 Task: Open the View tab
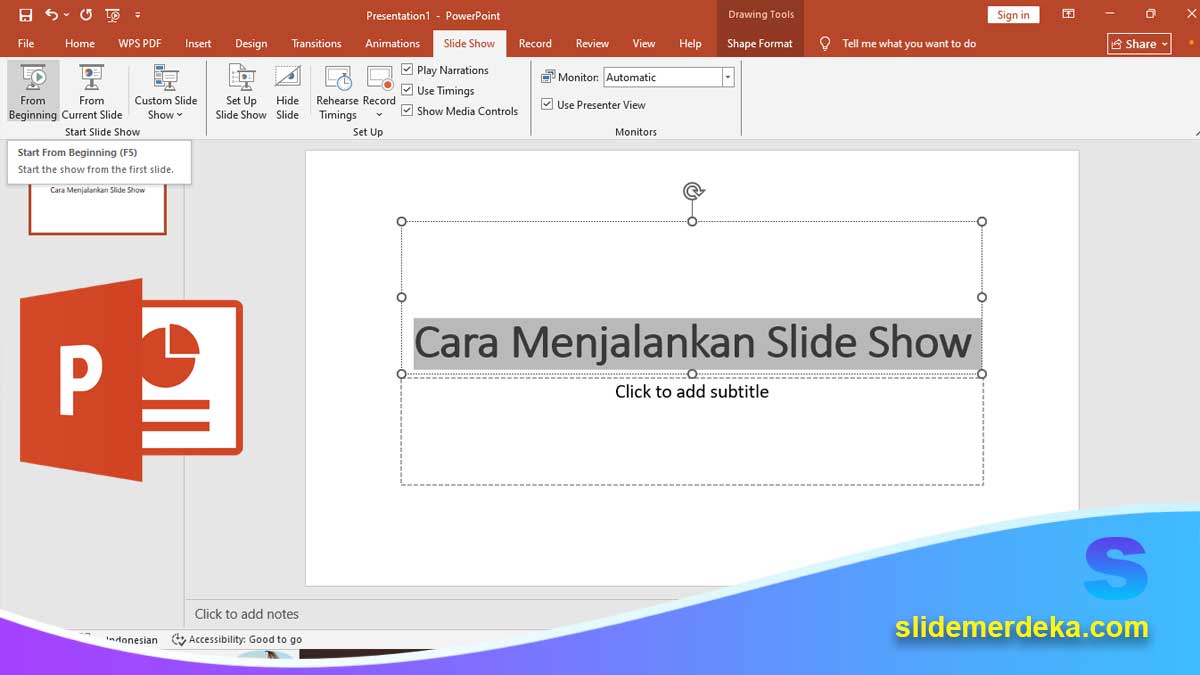pos(644,43)
